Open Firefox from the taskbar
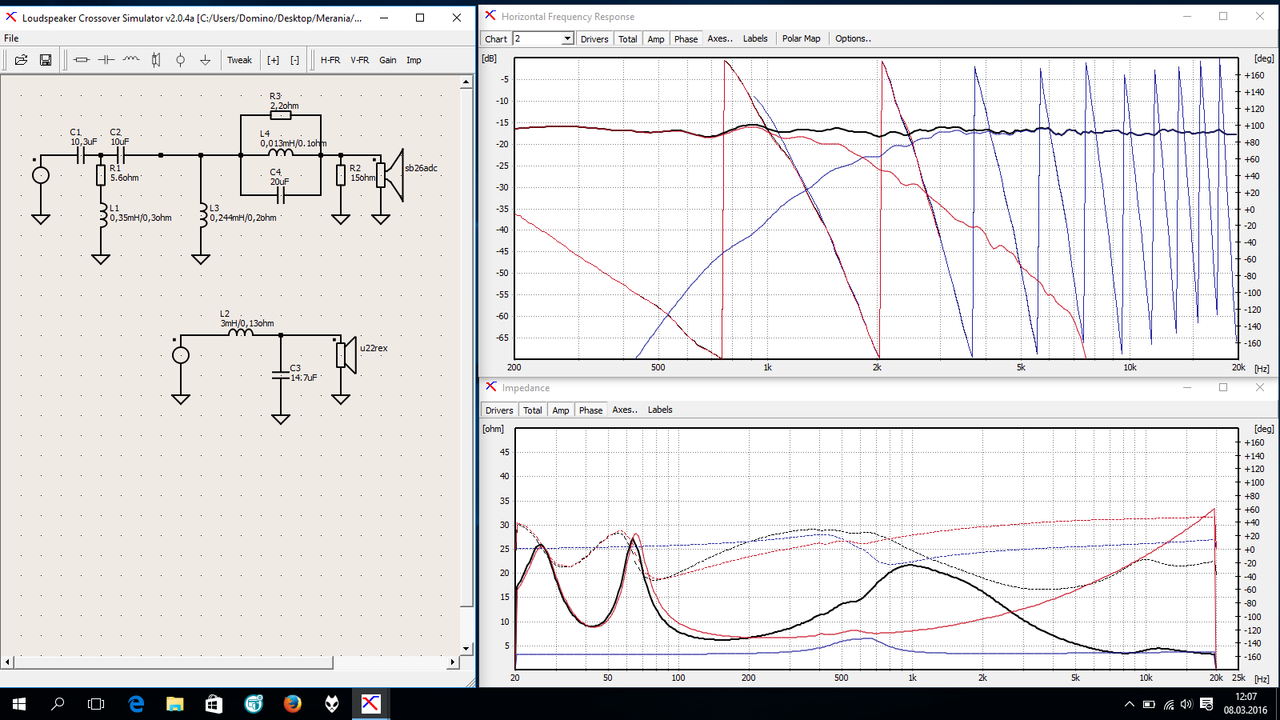Image resolution: width=1280 pixels, height=720 pixels. [x=293, y=704]
